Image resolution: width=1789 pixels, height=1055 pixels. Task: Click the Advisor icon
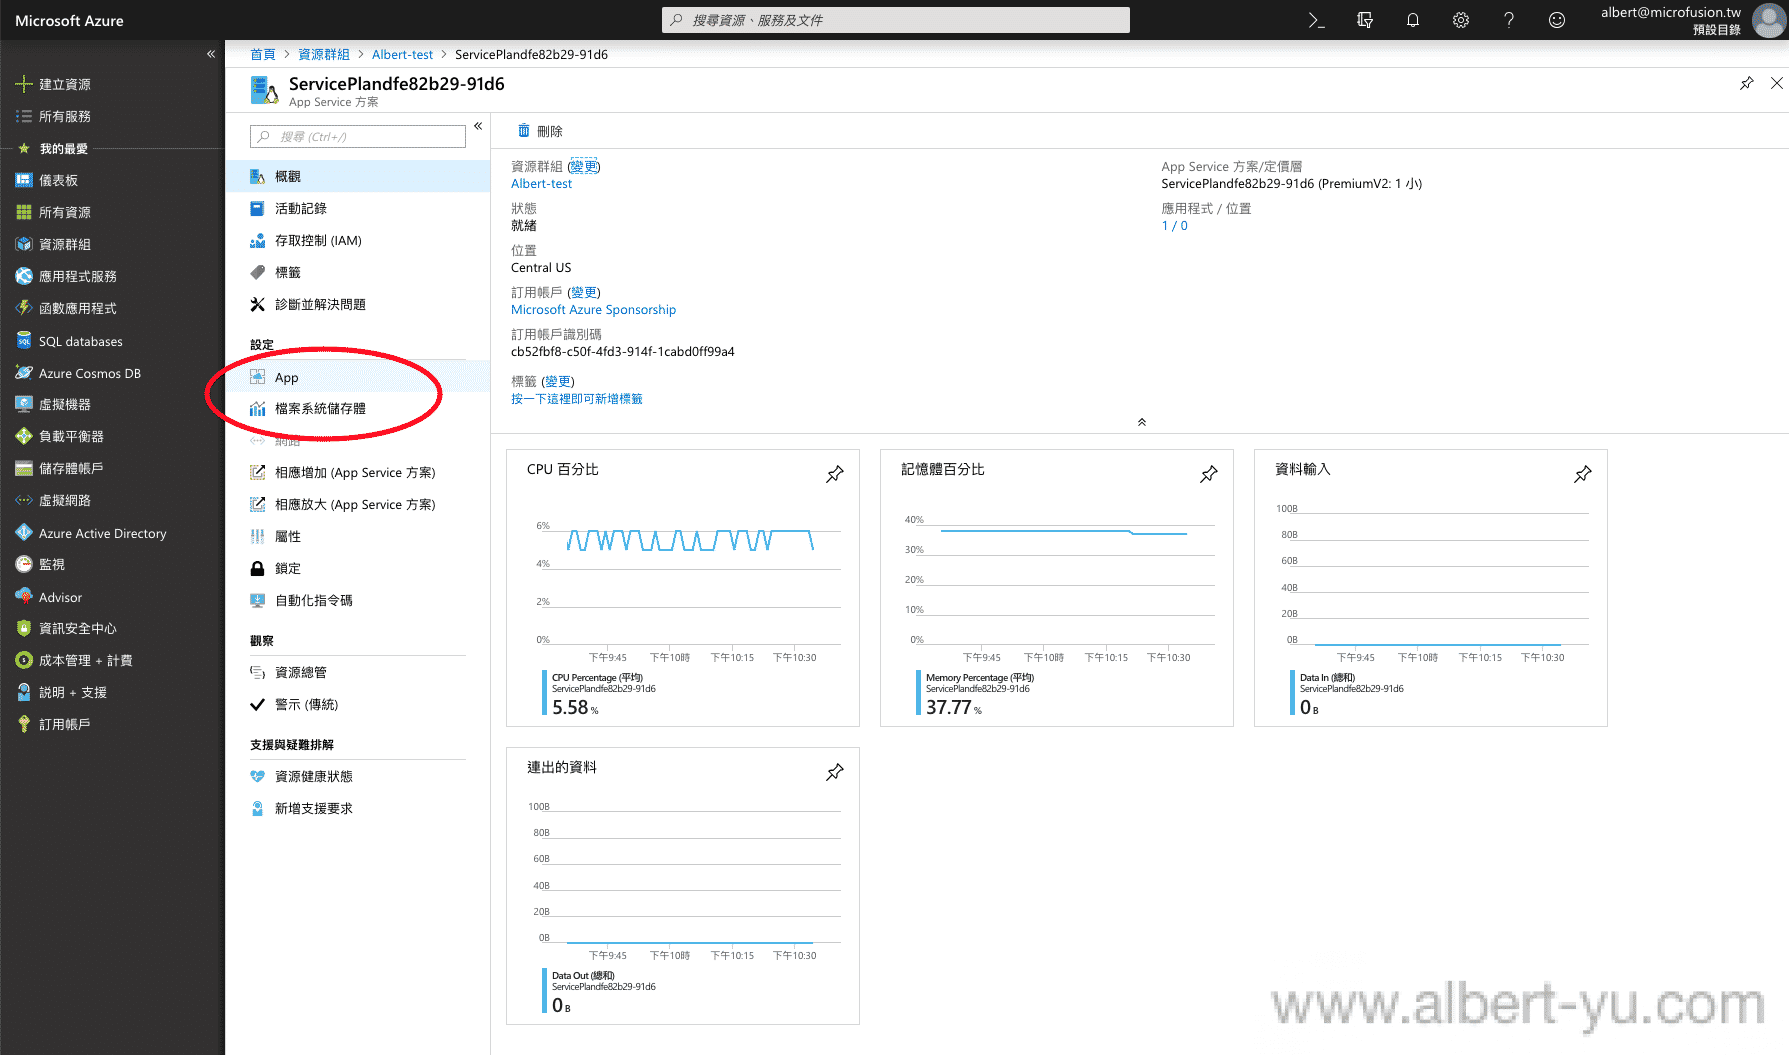coord(24,597)
